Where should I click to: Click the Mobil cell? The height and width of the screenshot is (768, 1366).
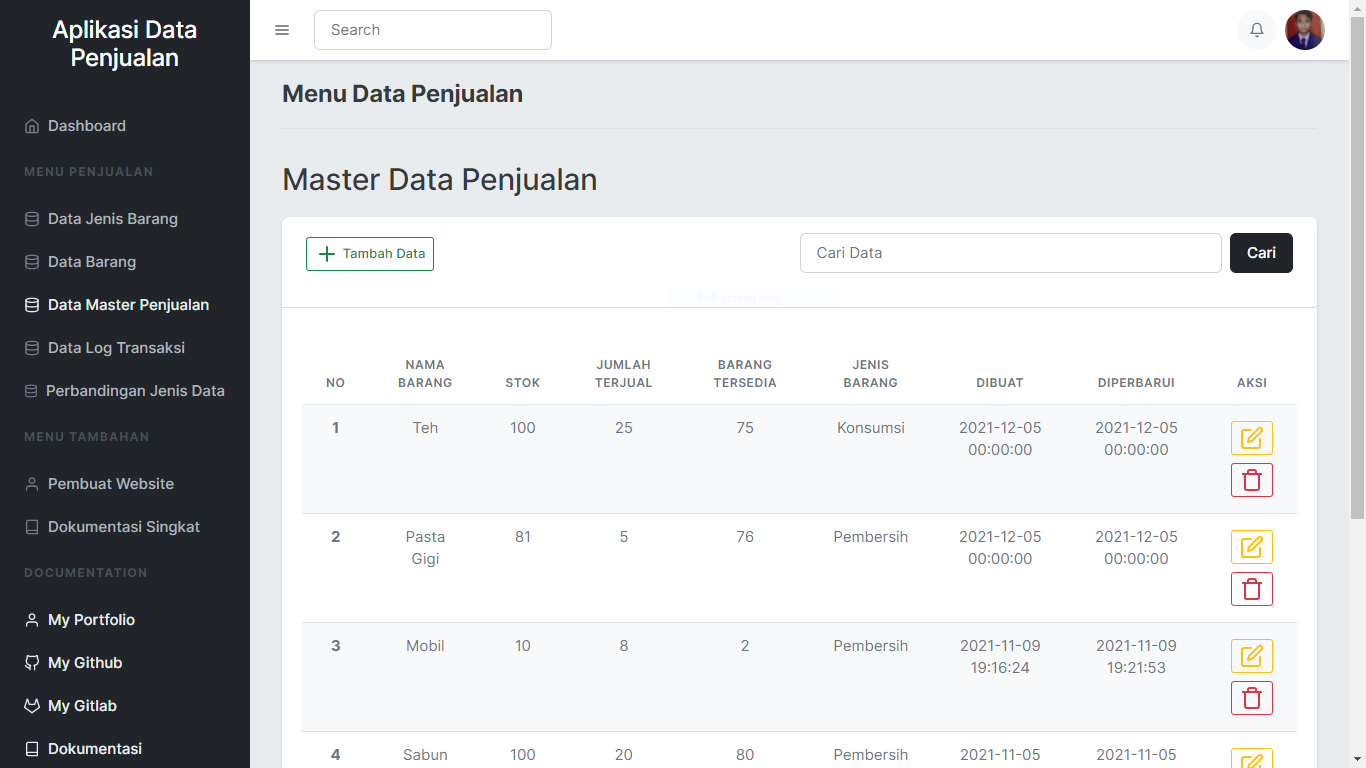pos(425,646)
